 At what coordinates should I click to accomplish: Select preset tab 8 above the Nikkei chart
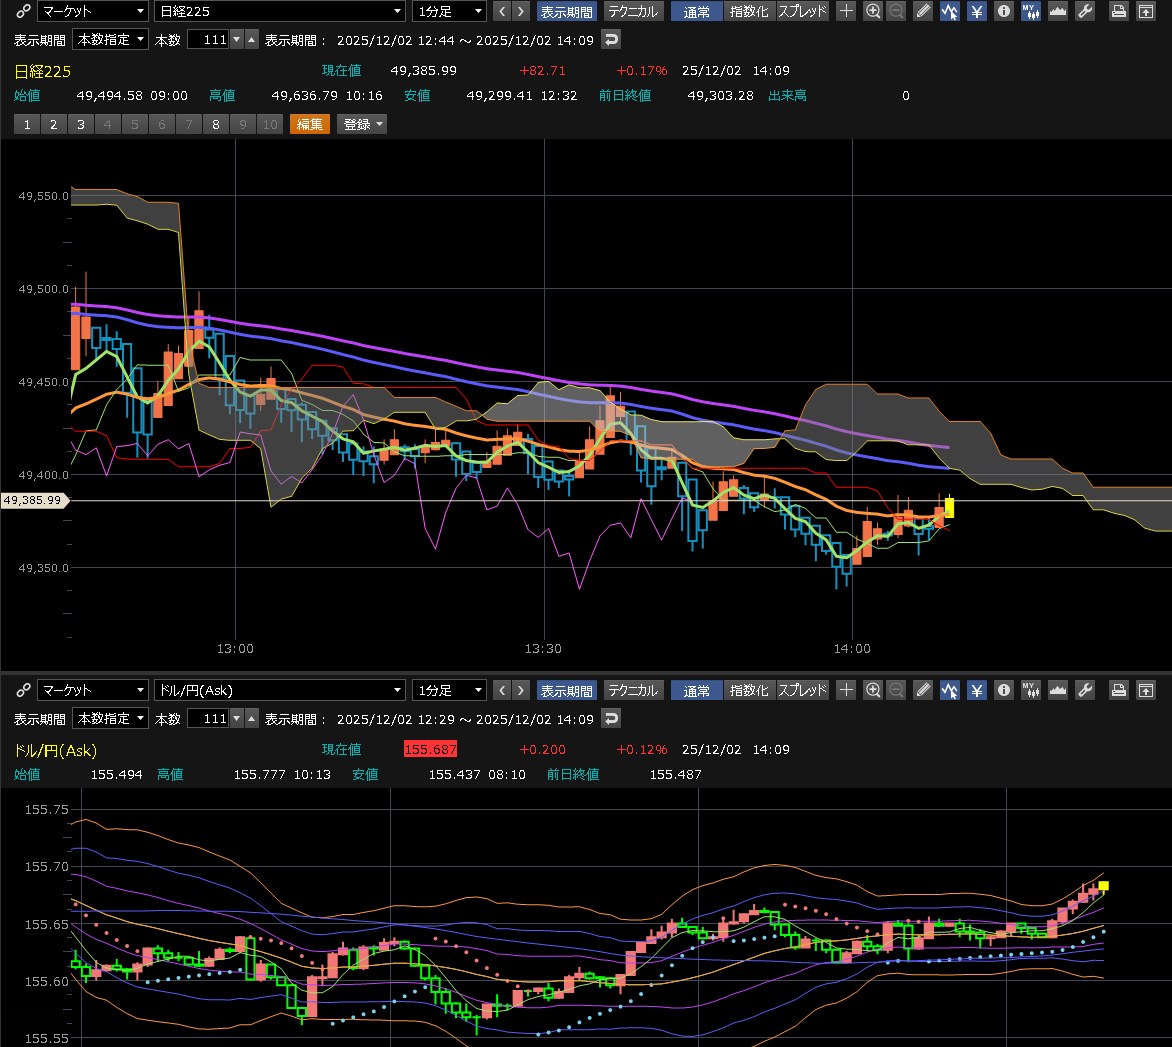(x=216, y=124)
